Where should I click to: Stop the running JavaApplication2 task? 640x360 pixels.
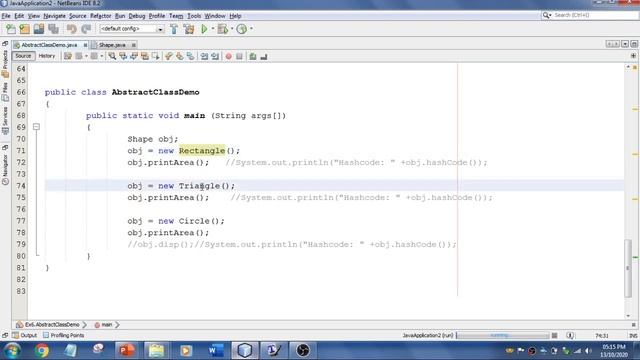[x=554, y=336]
